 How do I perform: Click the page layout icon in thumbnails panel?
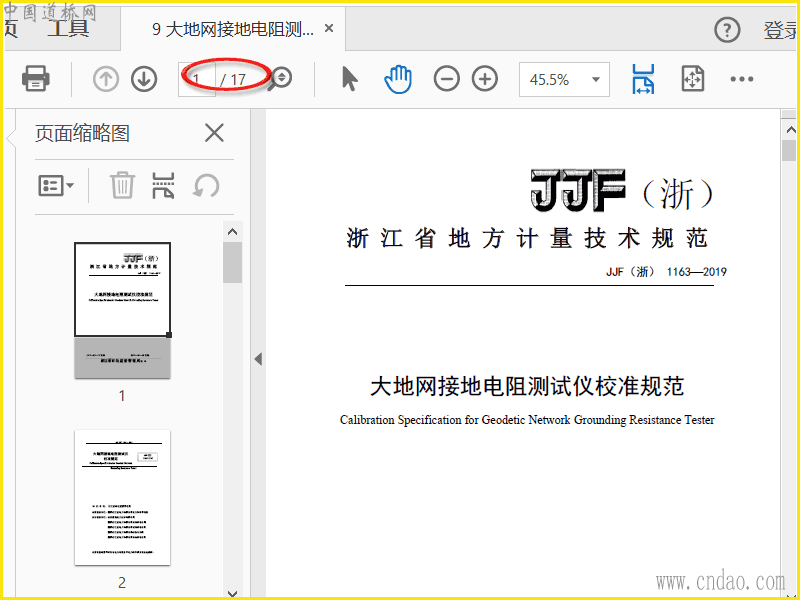pos(163,185)
